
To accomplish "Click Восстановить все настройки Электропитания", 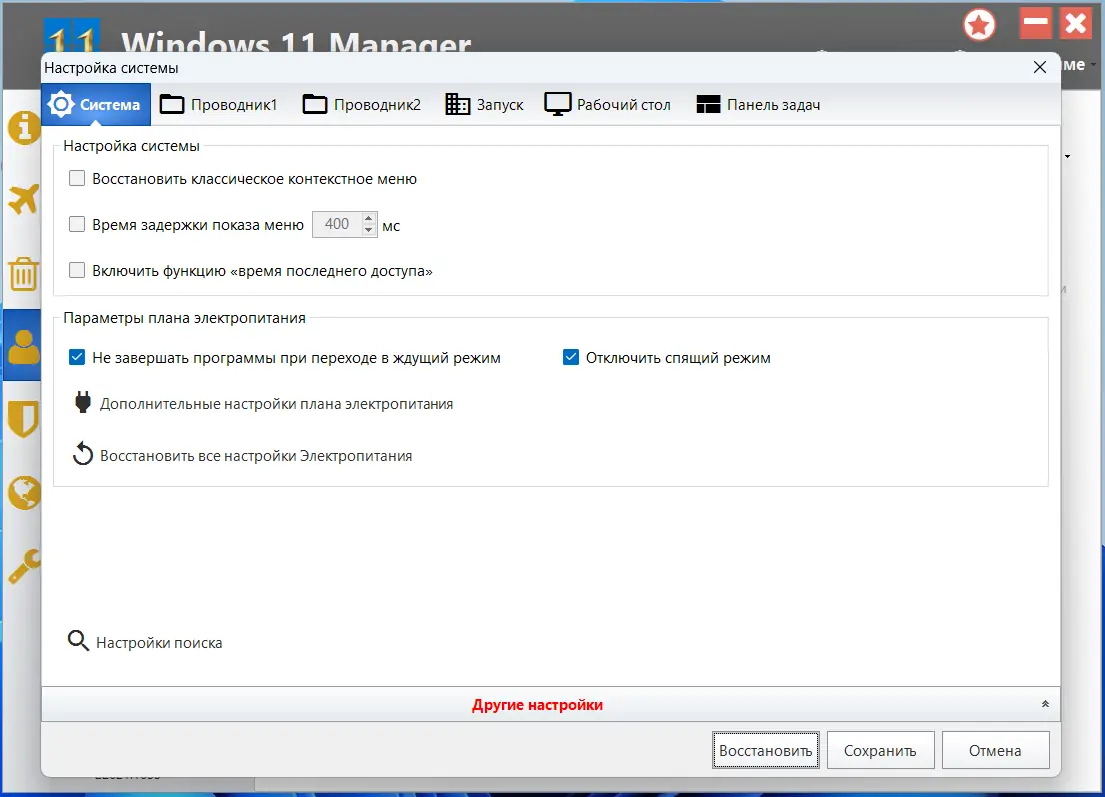I will pos(256,456).
